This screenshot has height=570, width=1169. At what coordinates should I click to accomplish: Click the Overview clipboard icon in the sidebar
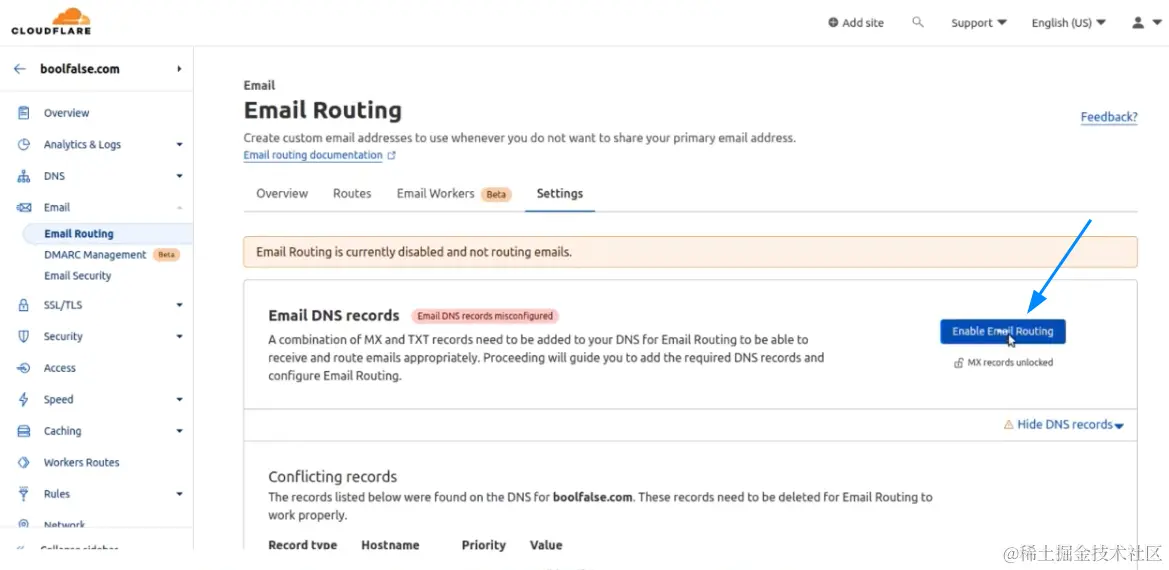click(24, 113)
